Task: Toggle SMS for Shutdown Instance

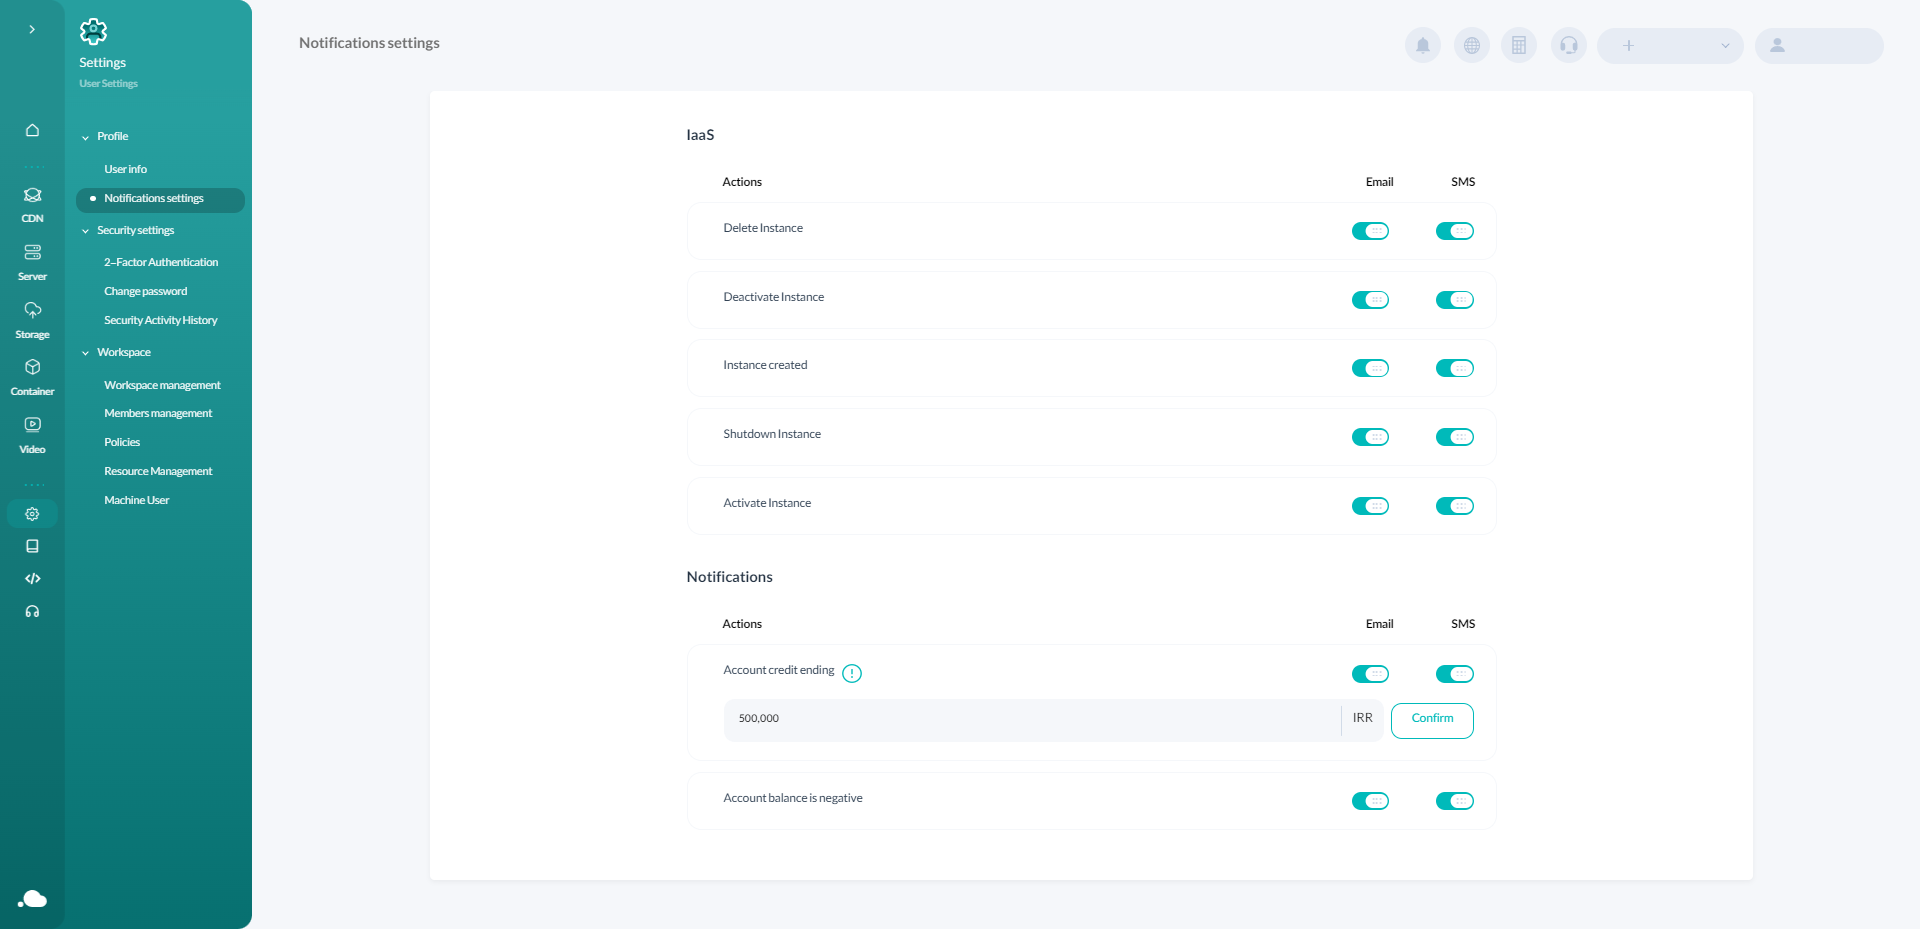Action: tap(1455, 437)
